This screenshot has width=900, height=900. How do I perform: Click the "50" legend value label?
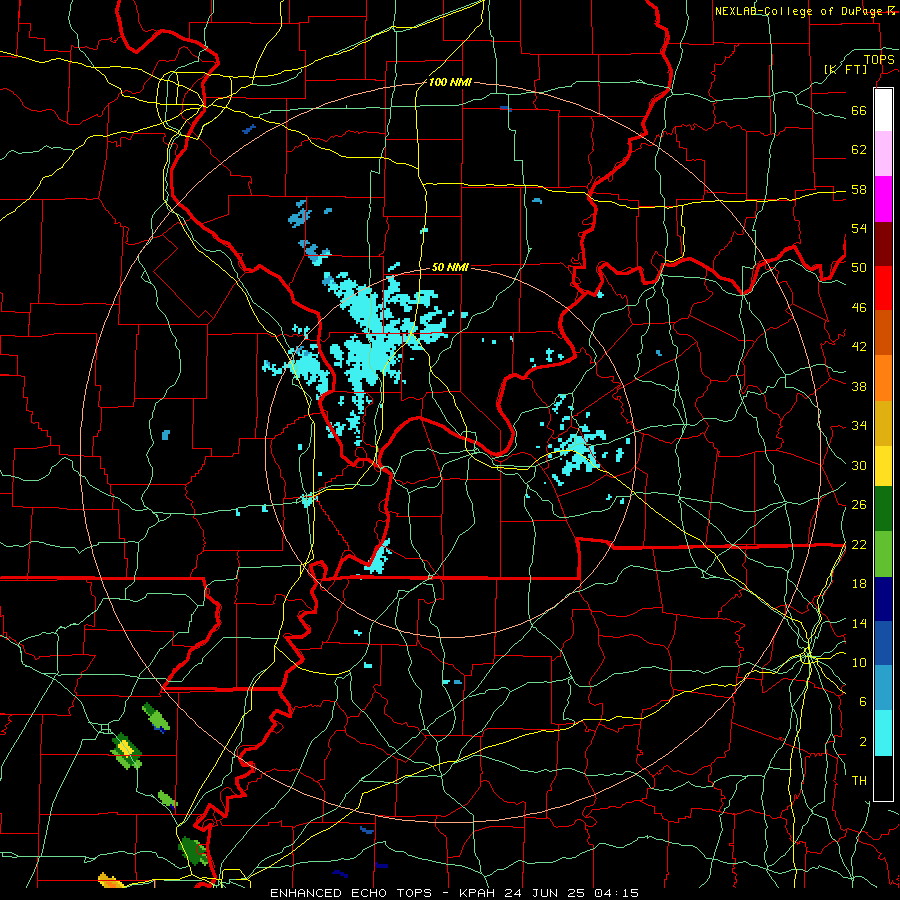[859, 268]
